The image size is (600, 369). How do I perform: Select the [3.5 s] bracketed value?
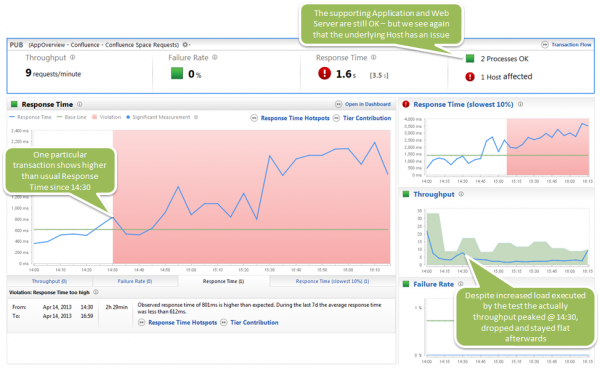coord(379,75)
